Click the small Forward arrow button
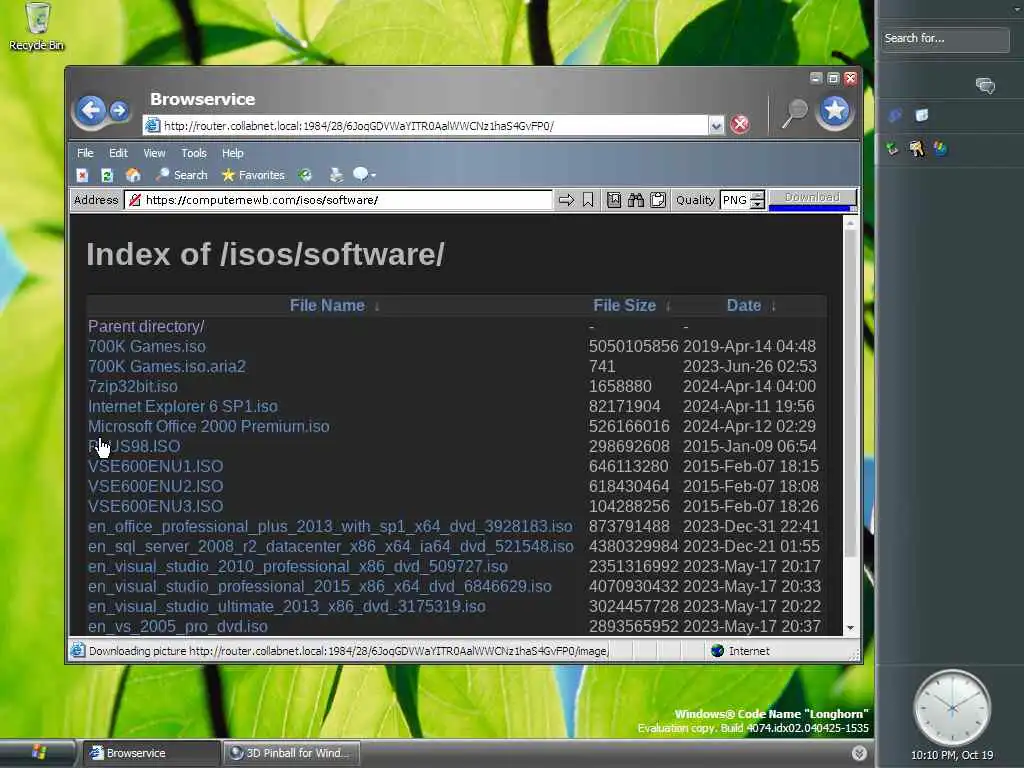This screenshot has width=1024, height=768. pos(119,110)
